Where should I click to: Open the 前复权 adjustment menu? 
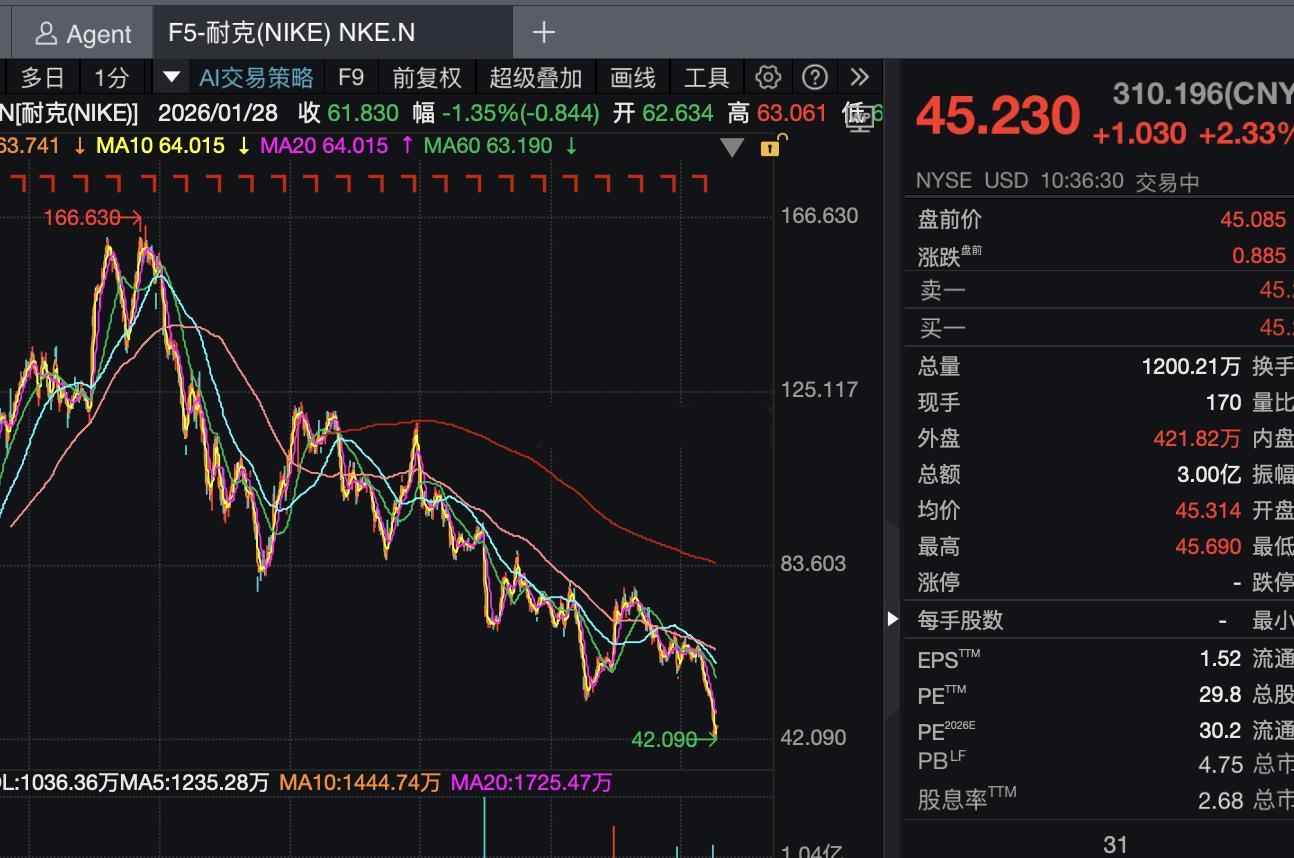pos(427,77)
